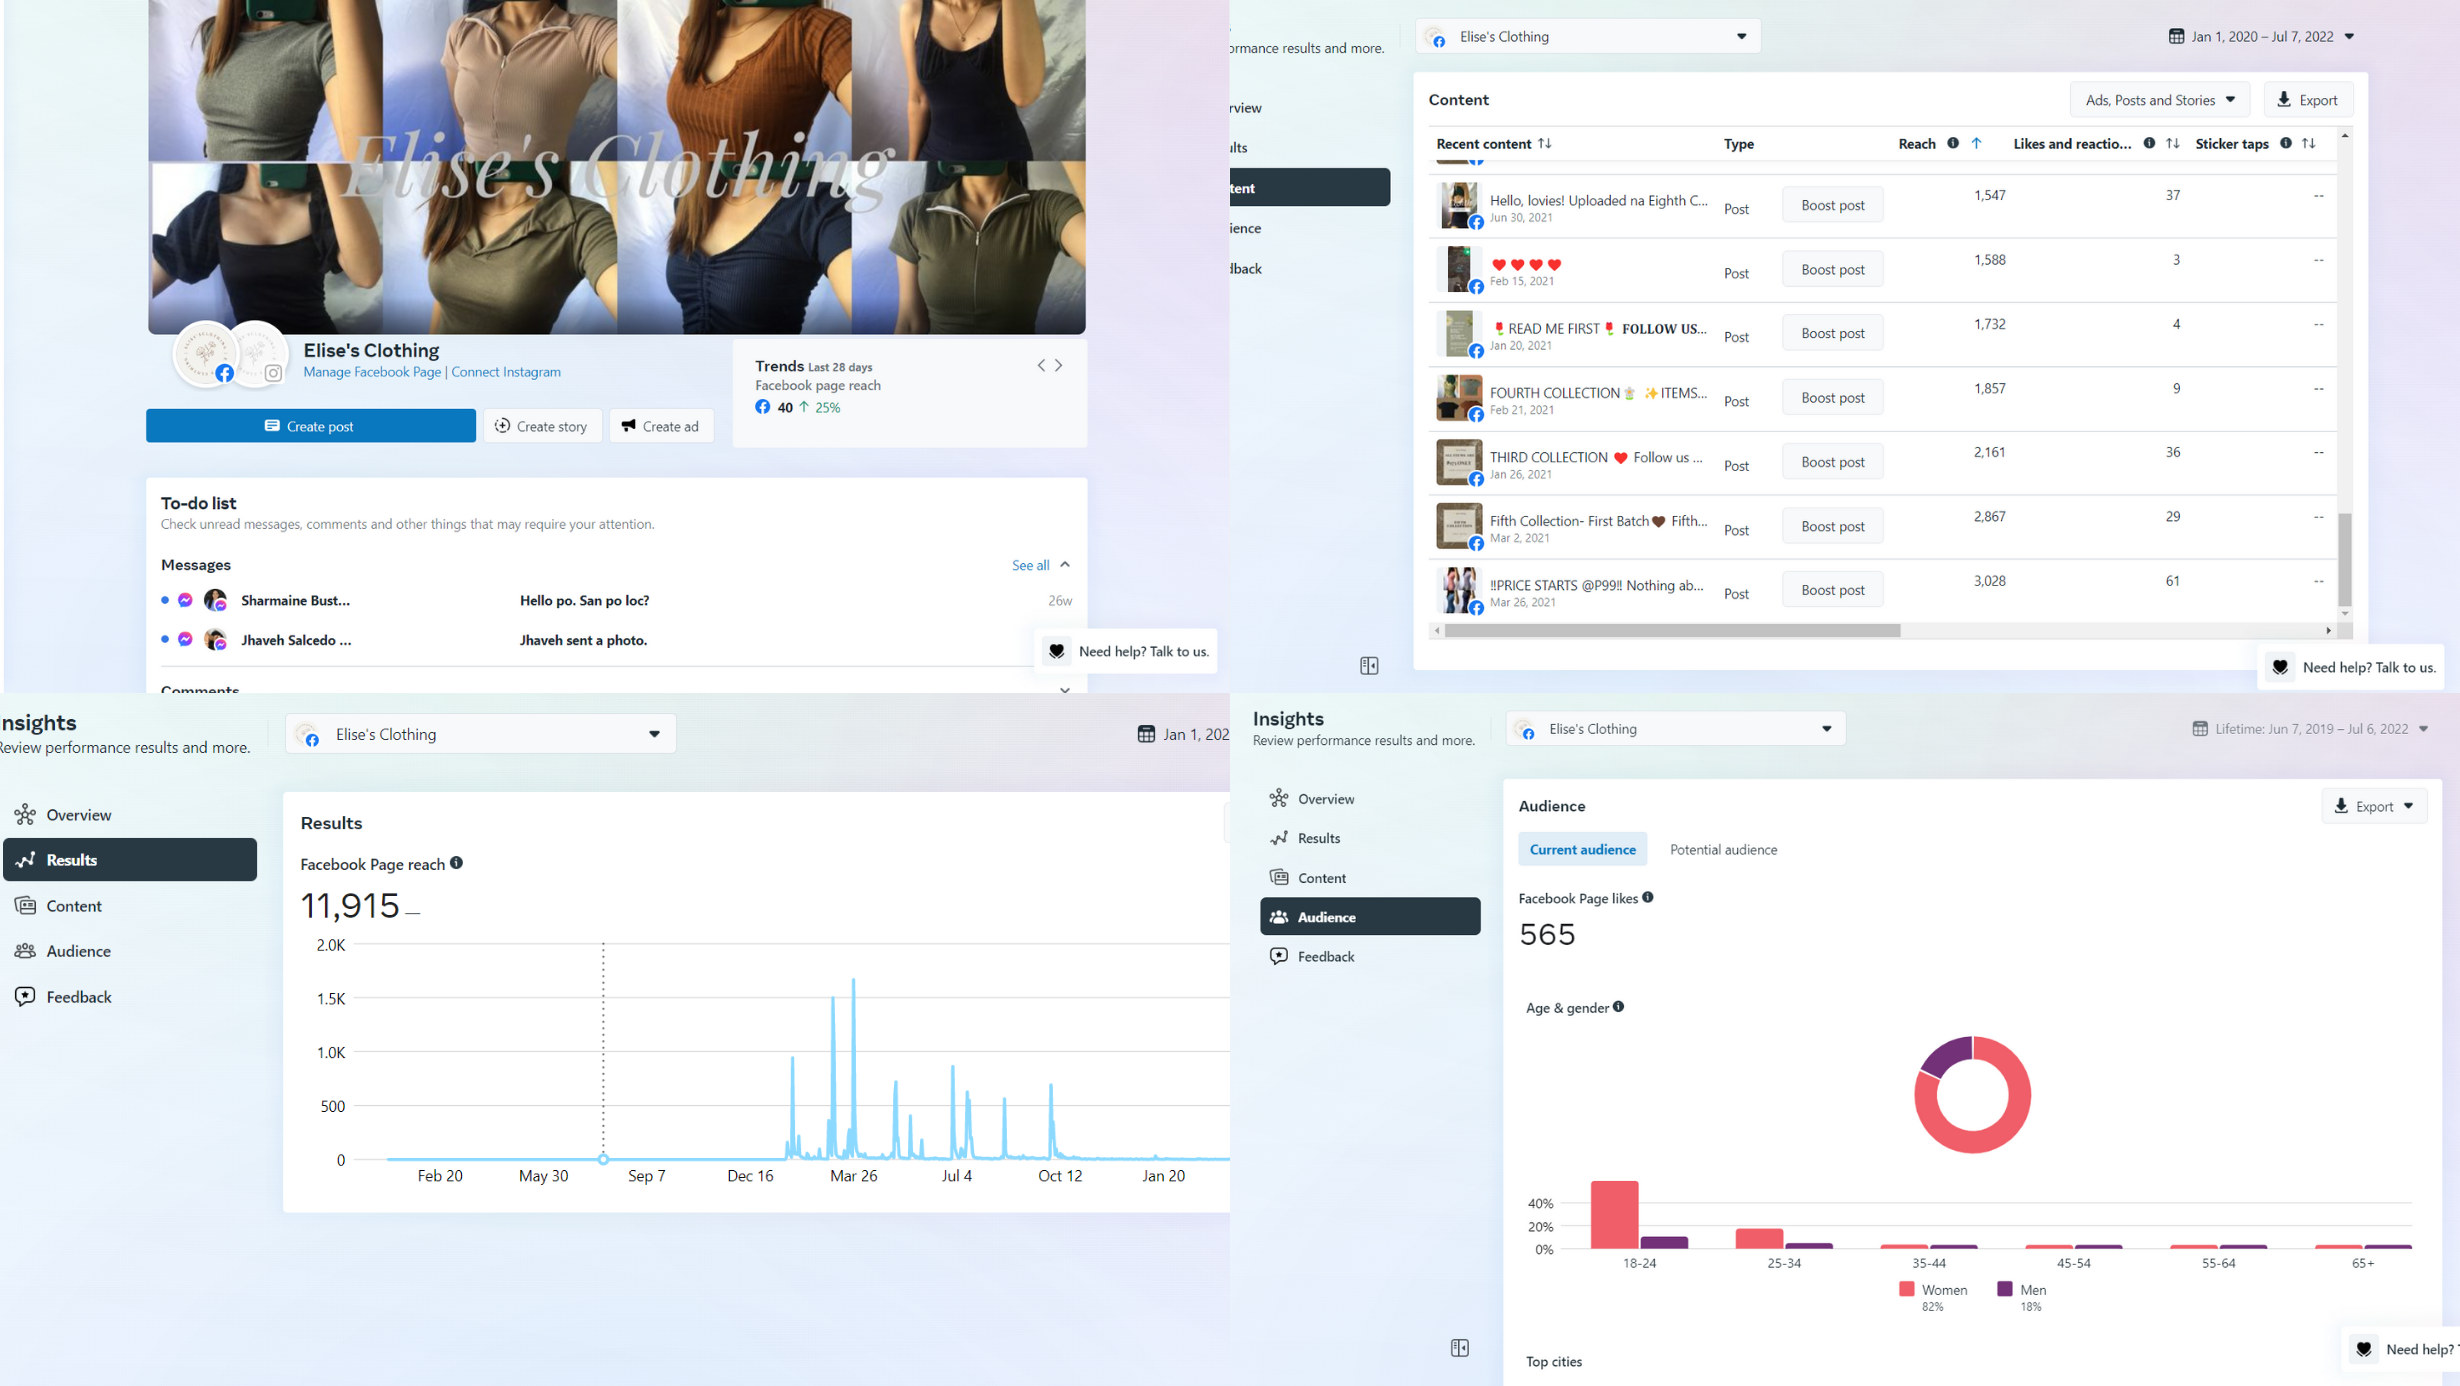This screenshot has width=2460, height=1386.
Task: Open Feedback in the Results sidebar
Action: tap(78, 997)
